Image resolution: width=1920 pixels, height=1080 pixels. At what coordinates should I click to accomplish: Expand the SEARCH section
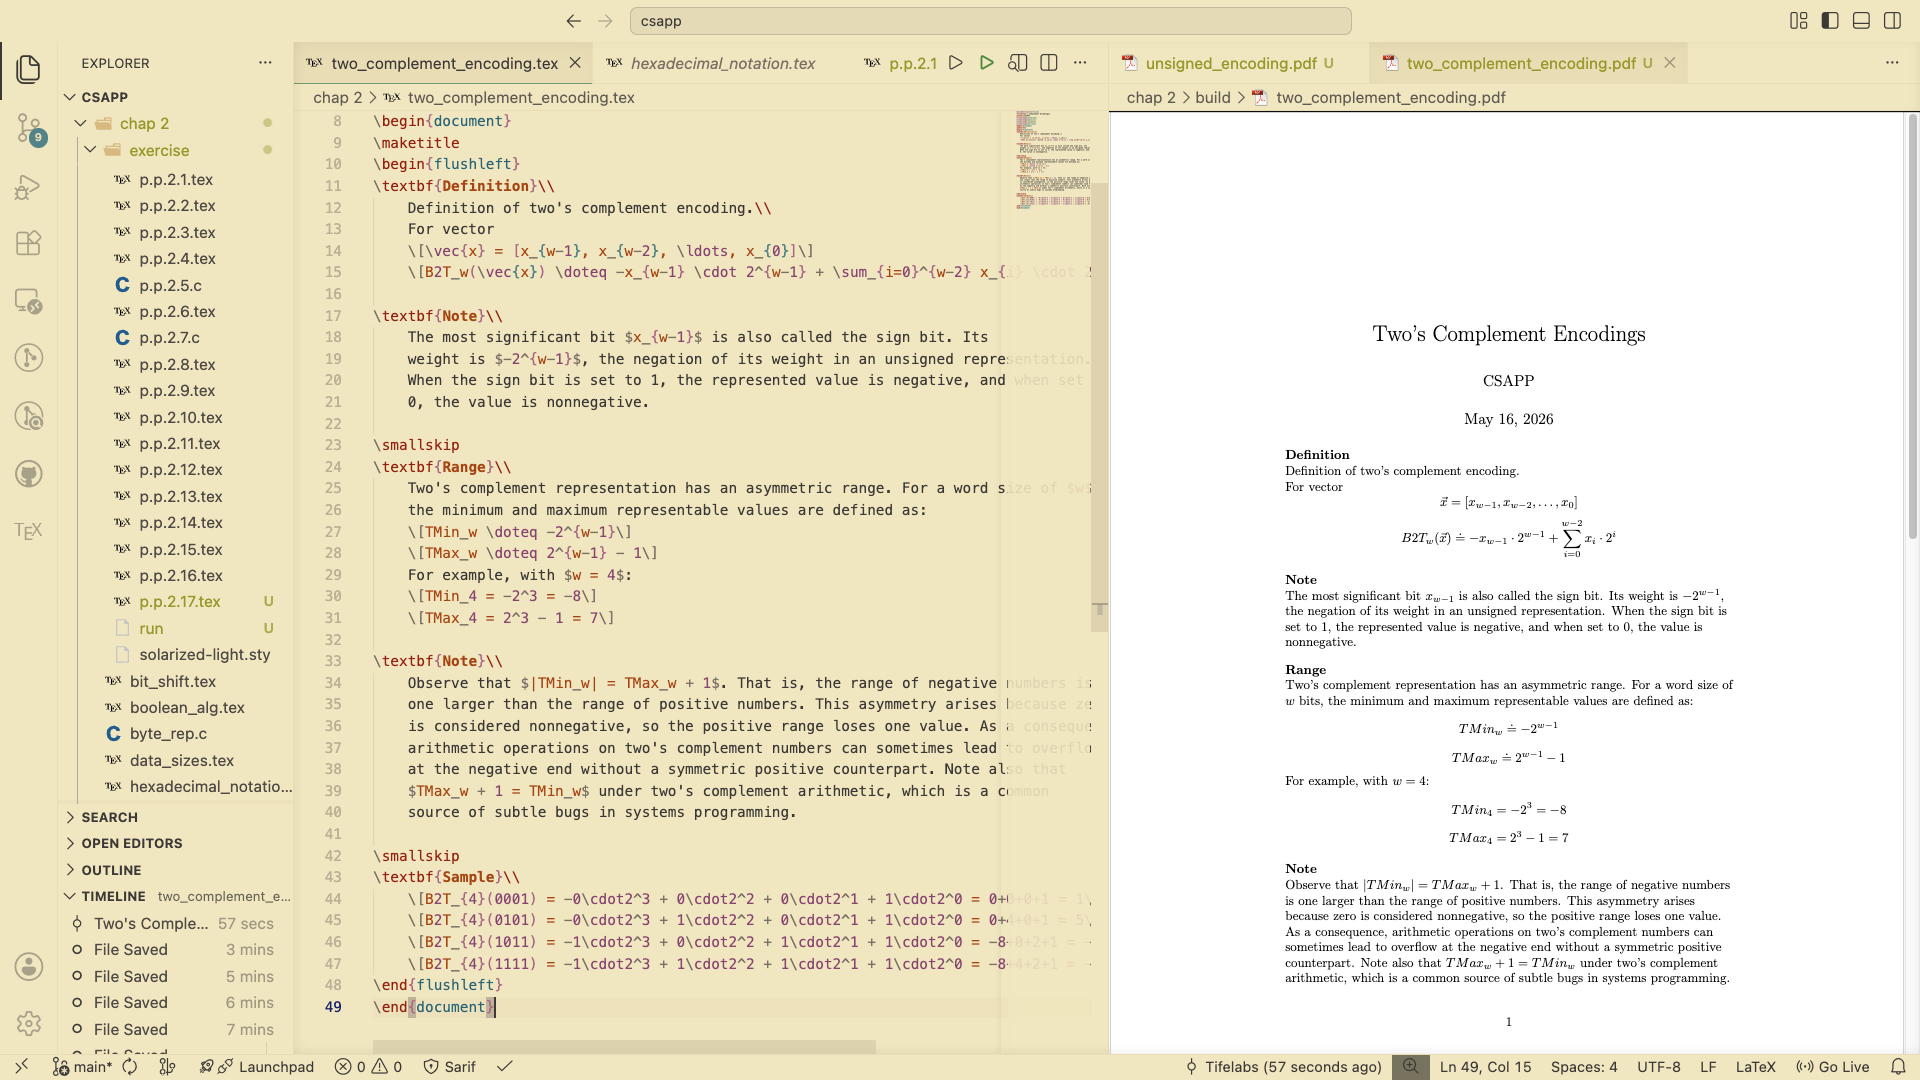(177, 817)
